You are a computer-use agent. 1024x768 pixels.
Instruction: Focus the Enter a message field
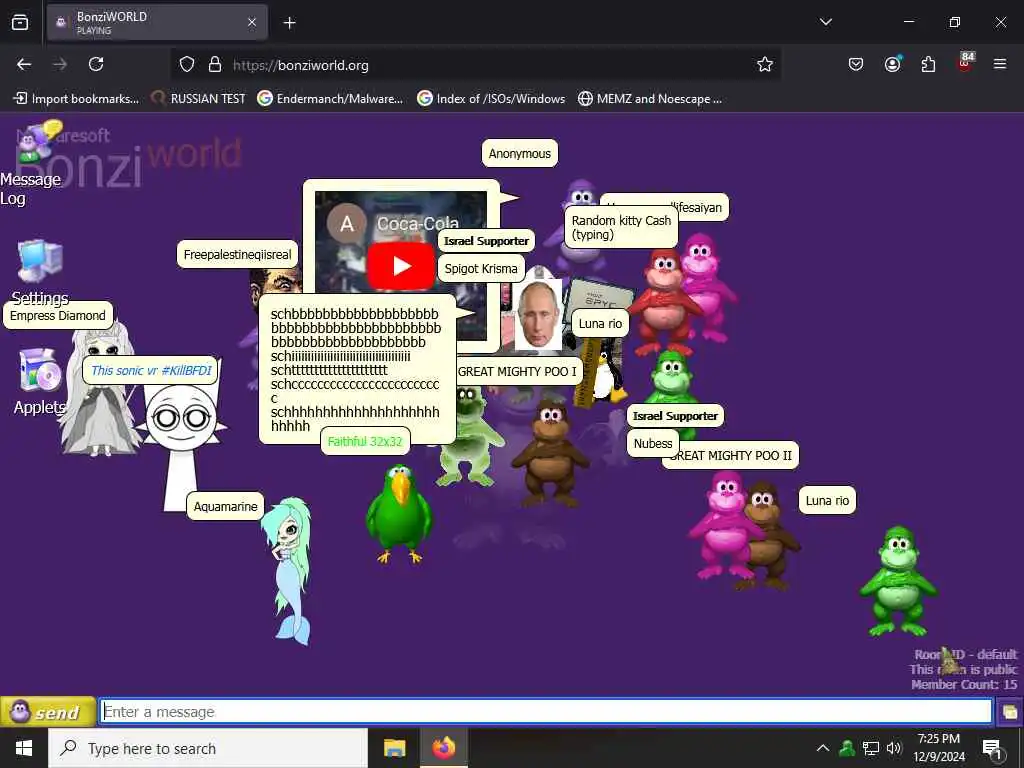(x=546, y=711)
